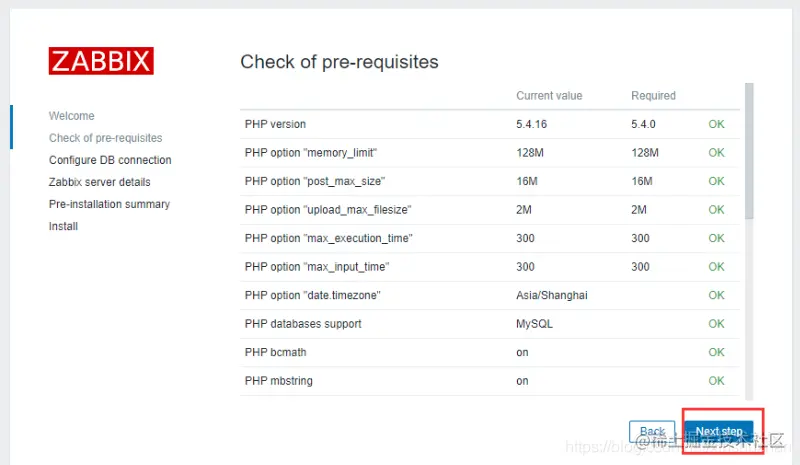Click Asia/Shanghai timezone value

pyautogui.click(x=551, y=296)
